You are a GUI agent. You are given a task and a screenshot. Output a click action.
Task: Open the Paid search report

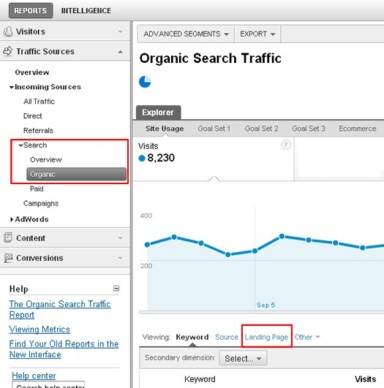tap(37, 189)
